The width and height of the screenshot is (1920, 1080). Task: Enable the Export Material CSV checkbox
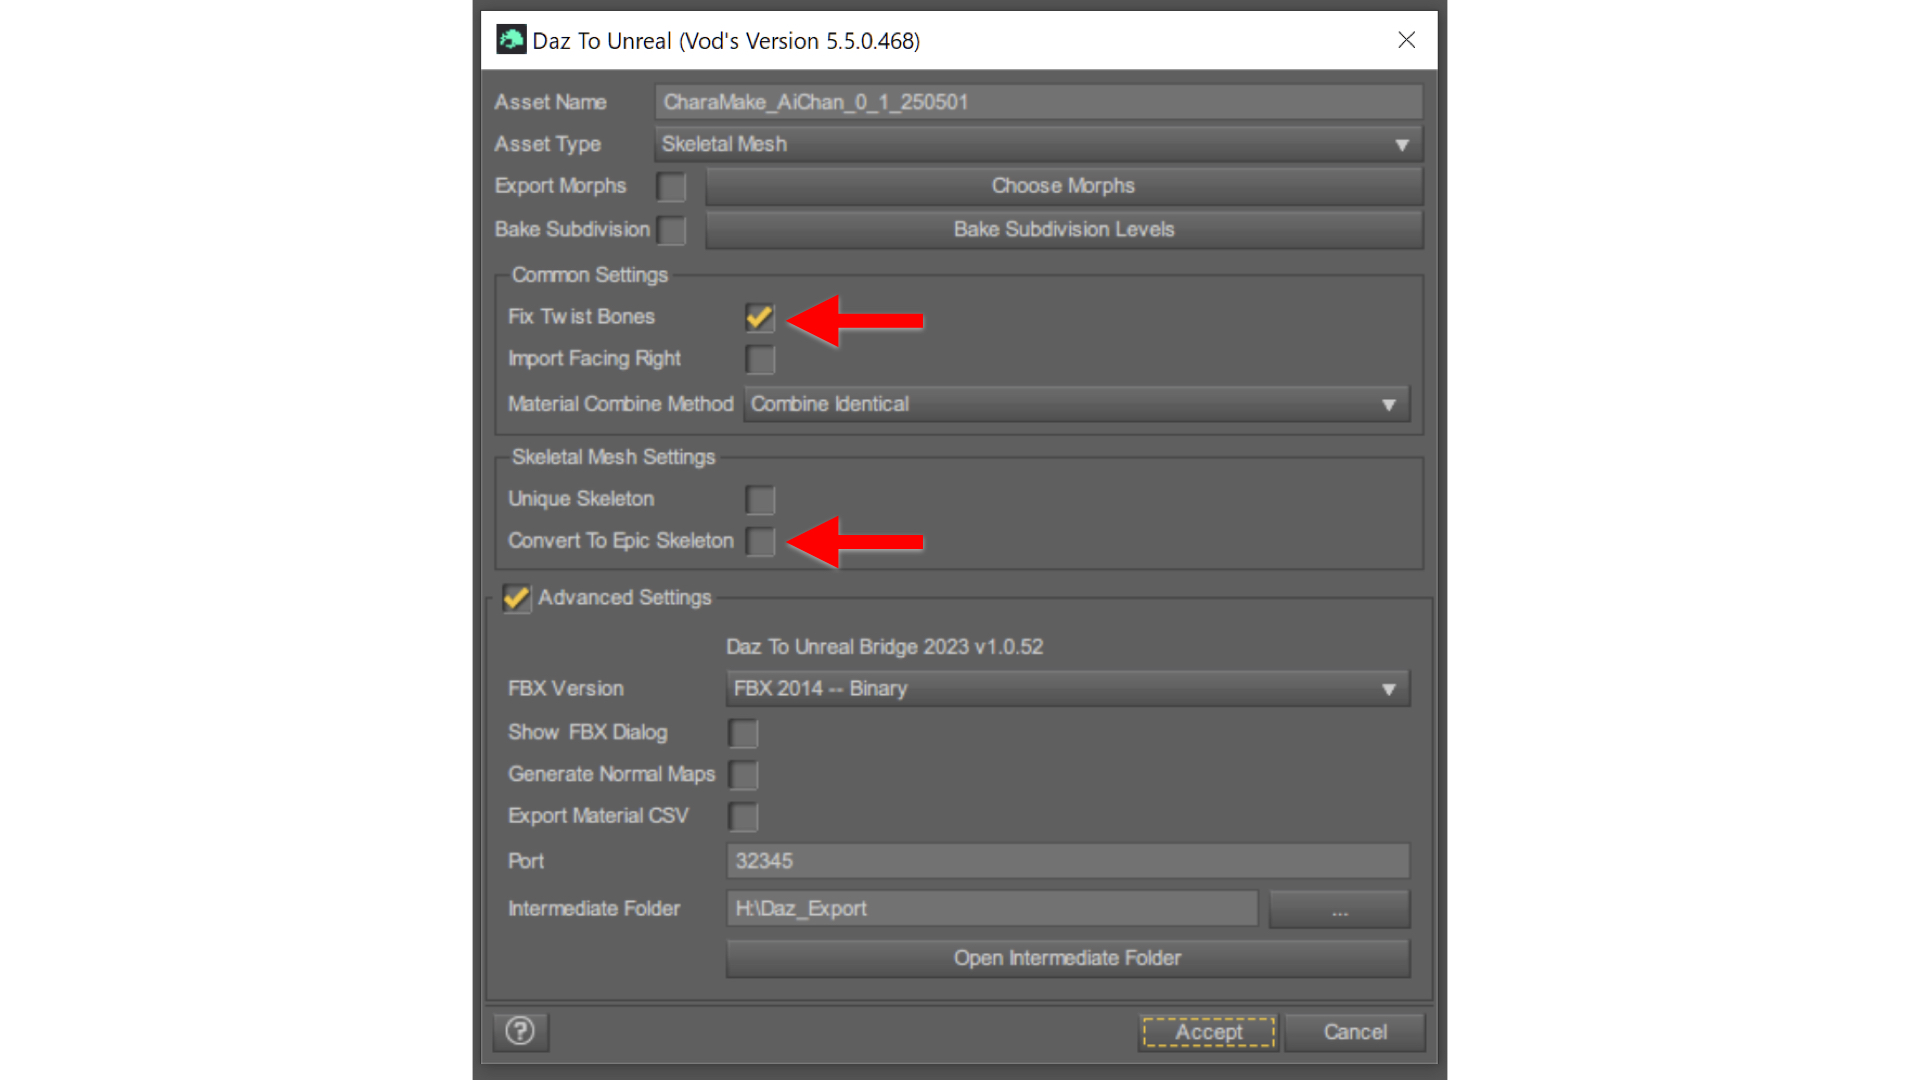pyautogui.click(x=743, y=817)
